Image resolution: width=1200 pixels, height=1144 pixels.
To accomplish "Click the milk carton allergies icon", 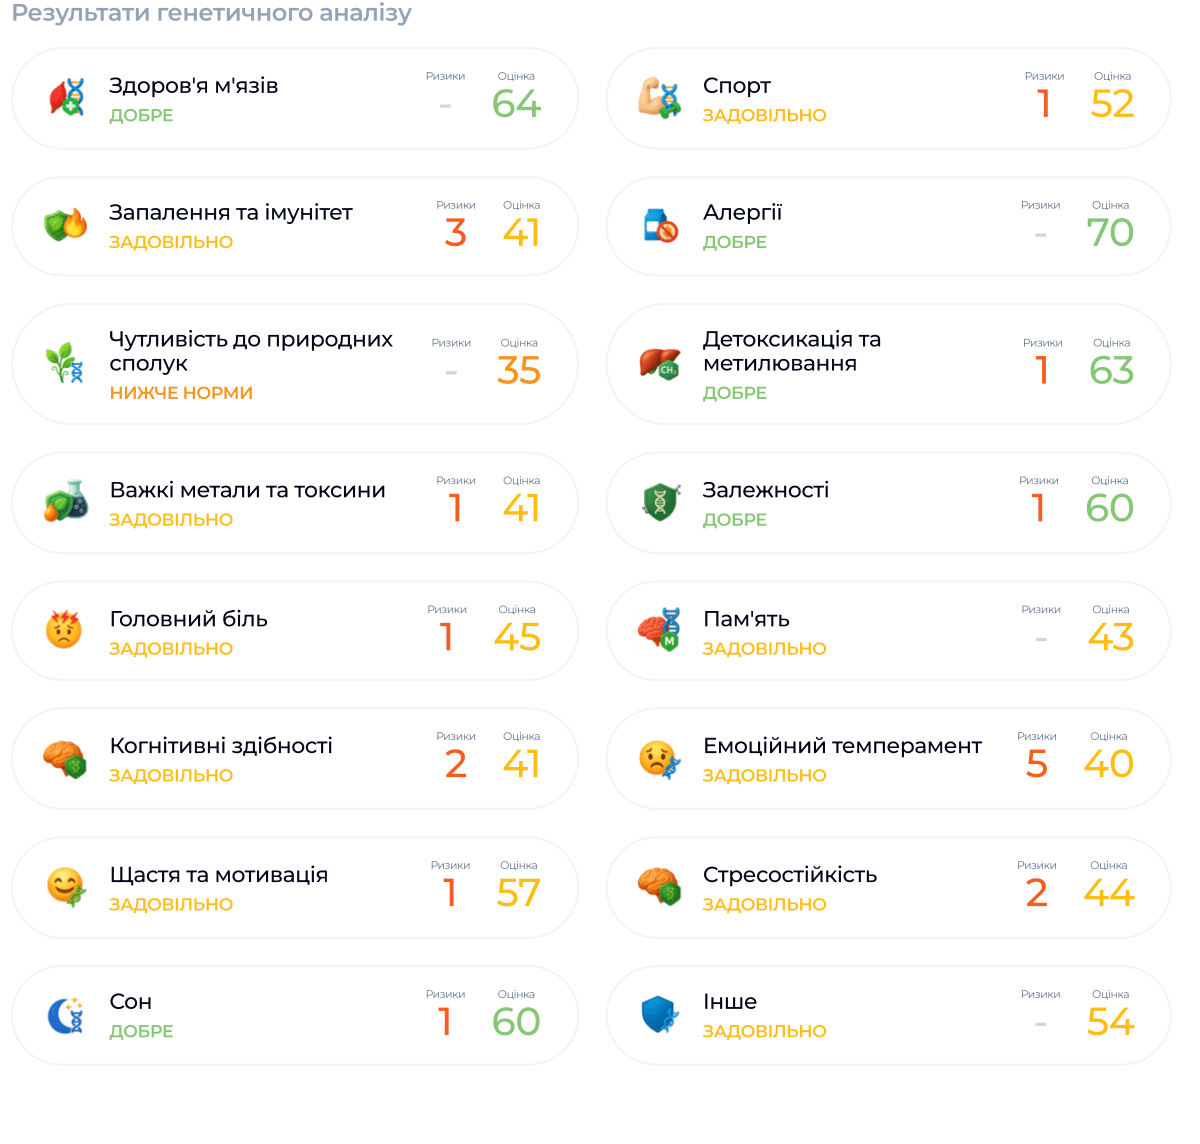I will 660,226.
